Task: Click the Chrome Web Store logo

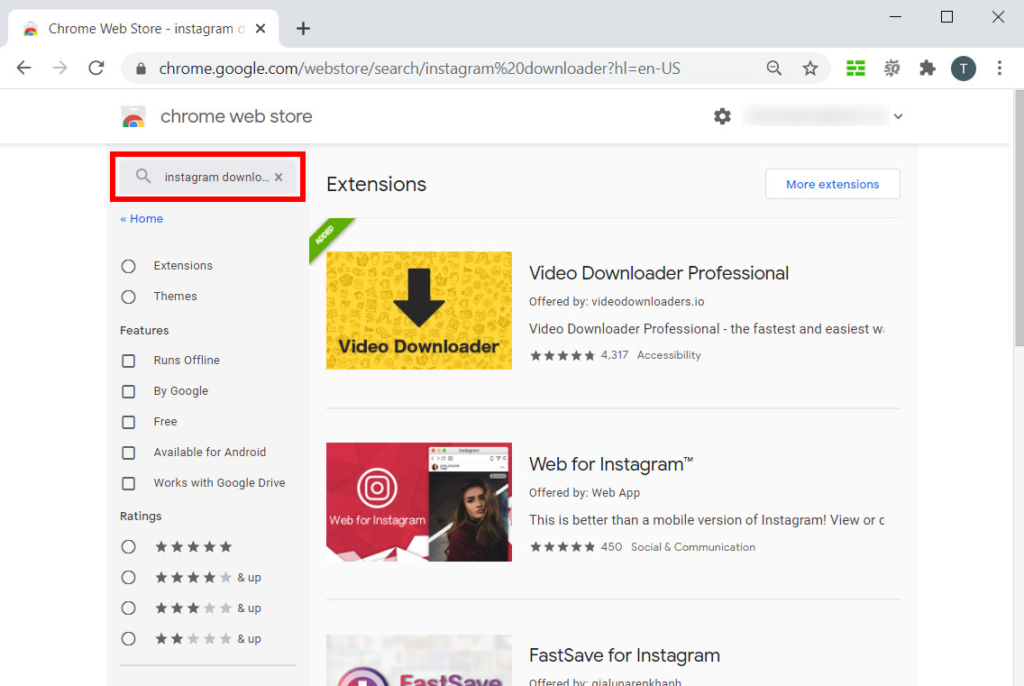Action: (133, 116)
